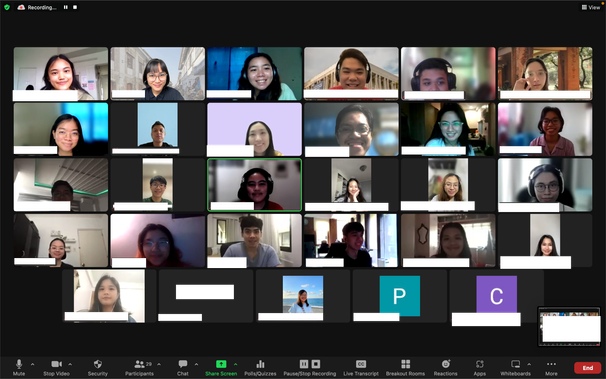Open Breakout Rooms
The image size is (606, 379).
[x=405, y=367]
